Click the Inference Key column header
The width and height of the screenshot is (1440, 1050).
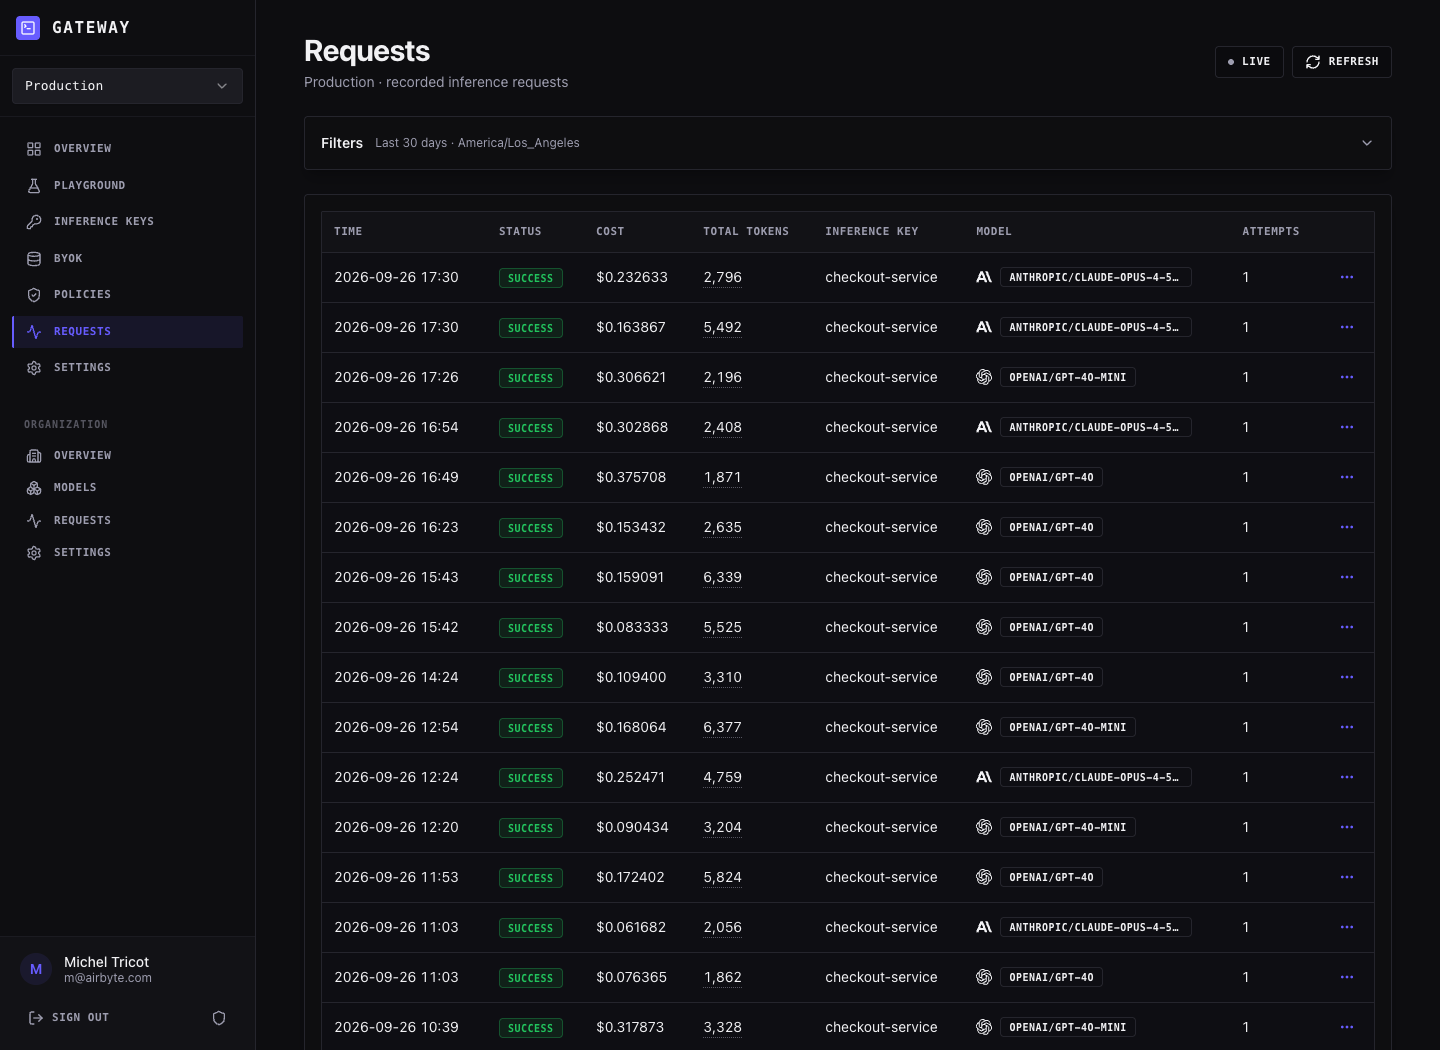(x=871, y=232)
